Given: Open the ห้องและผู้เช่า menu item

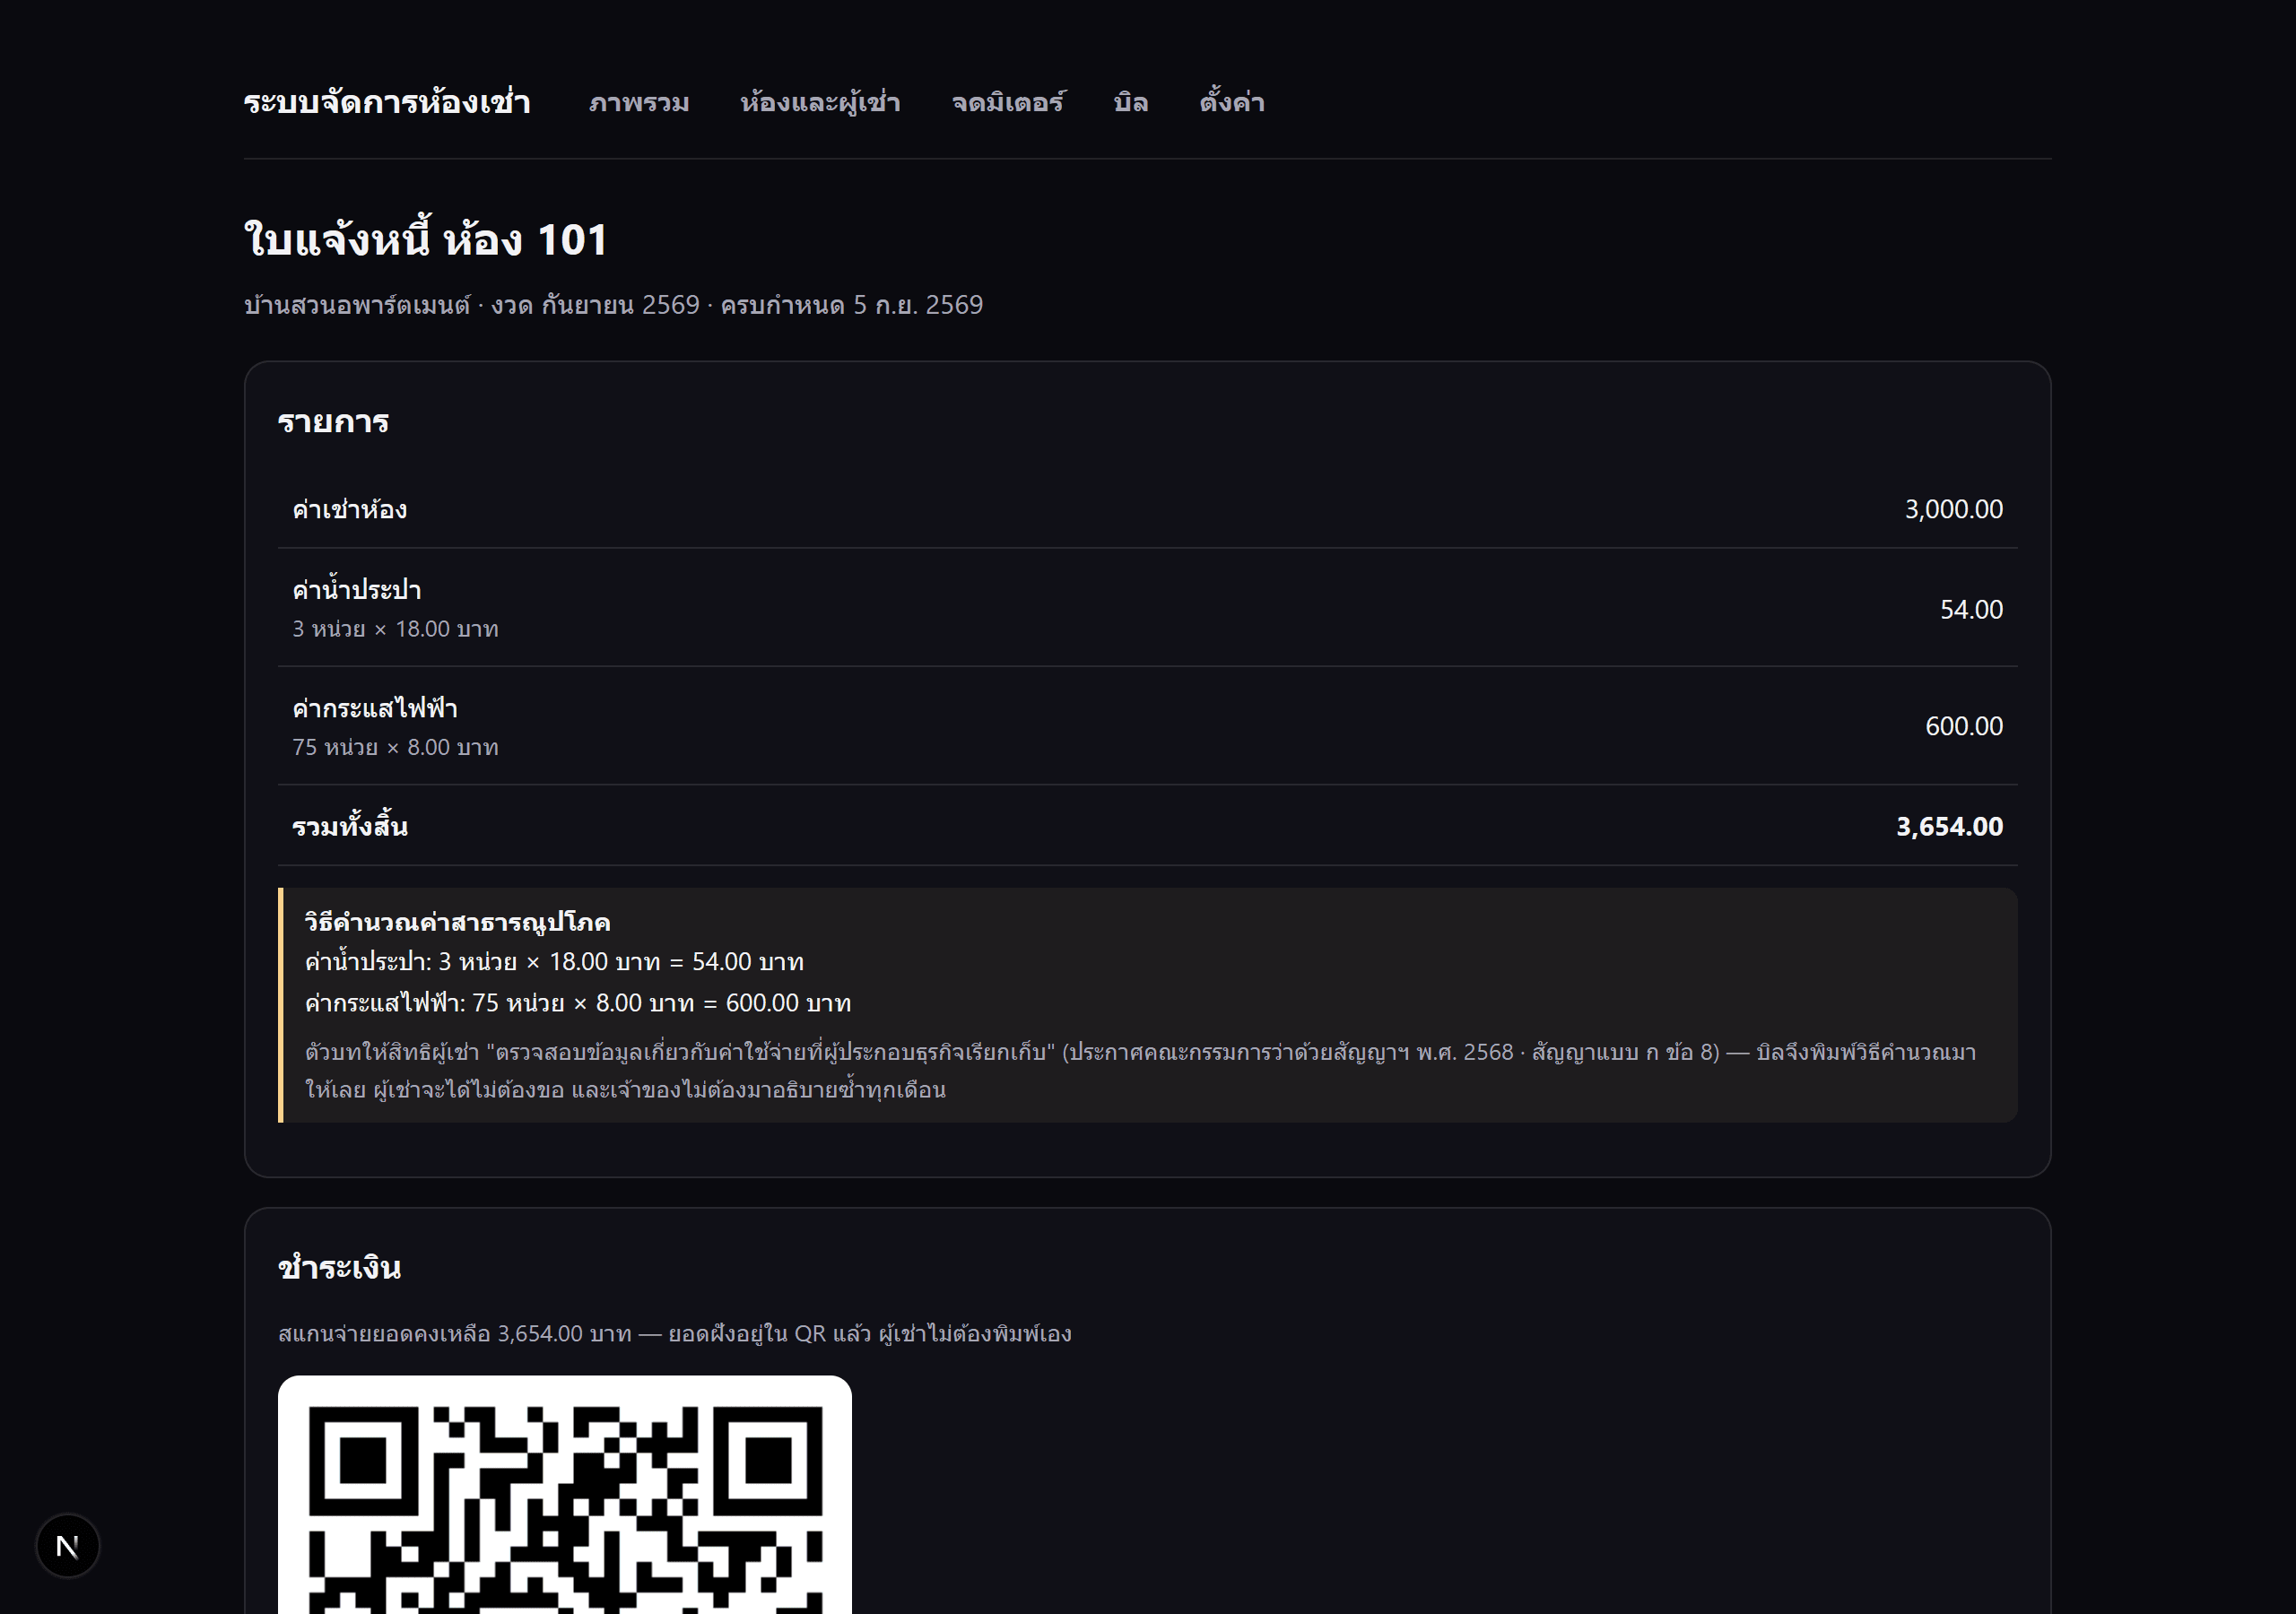Looking at the screenshot, I should [x=820, y=102].
